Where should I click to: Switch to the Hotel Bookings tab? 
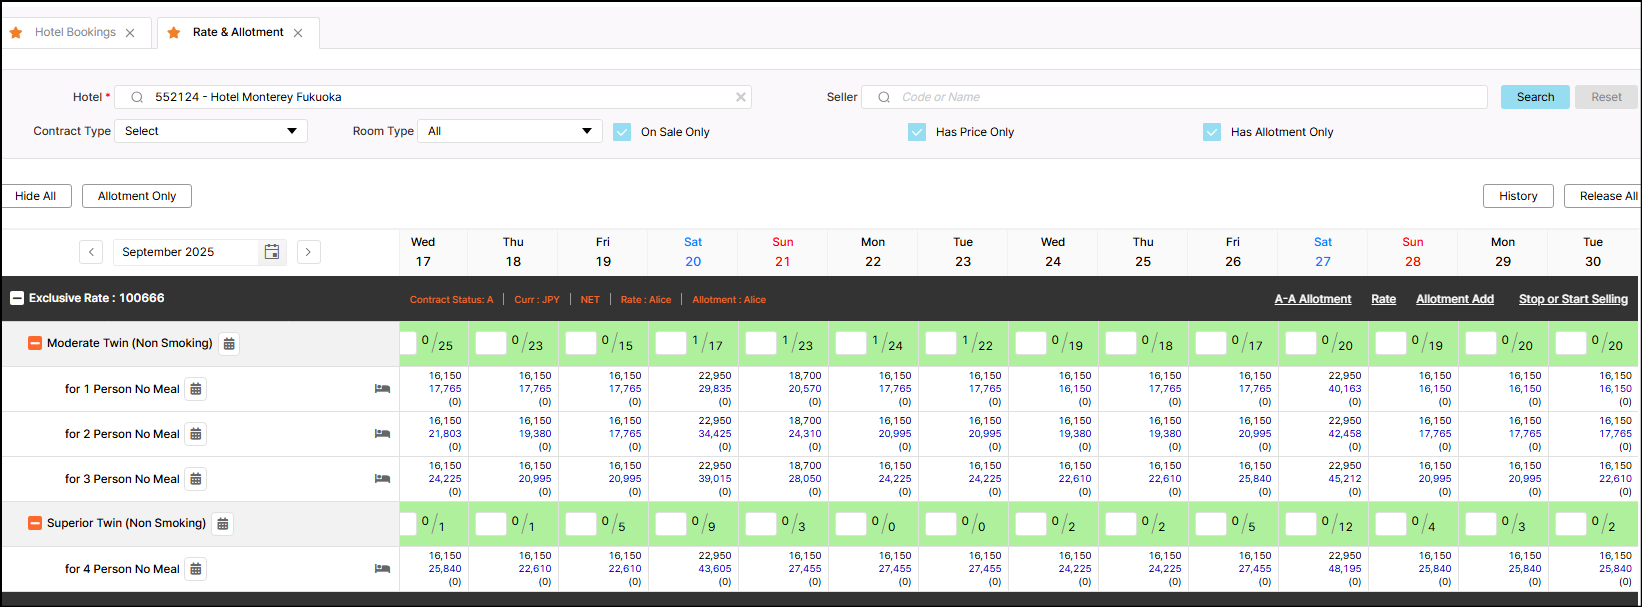coord(75,32)
